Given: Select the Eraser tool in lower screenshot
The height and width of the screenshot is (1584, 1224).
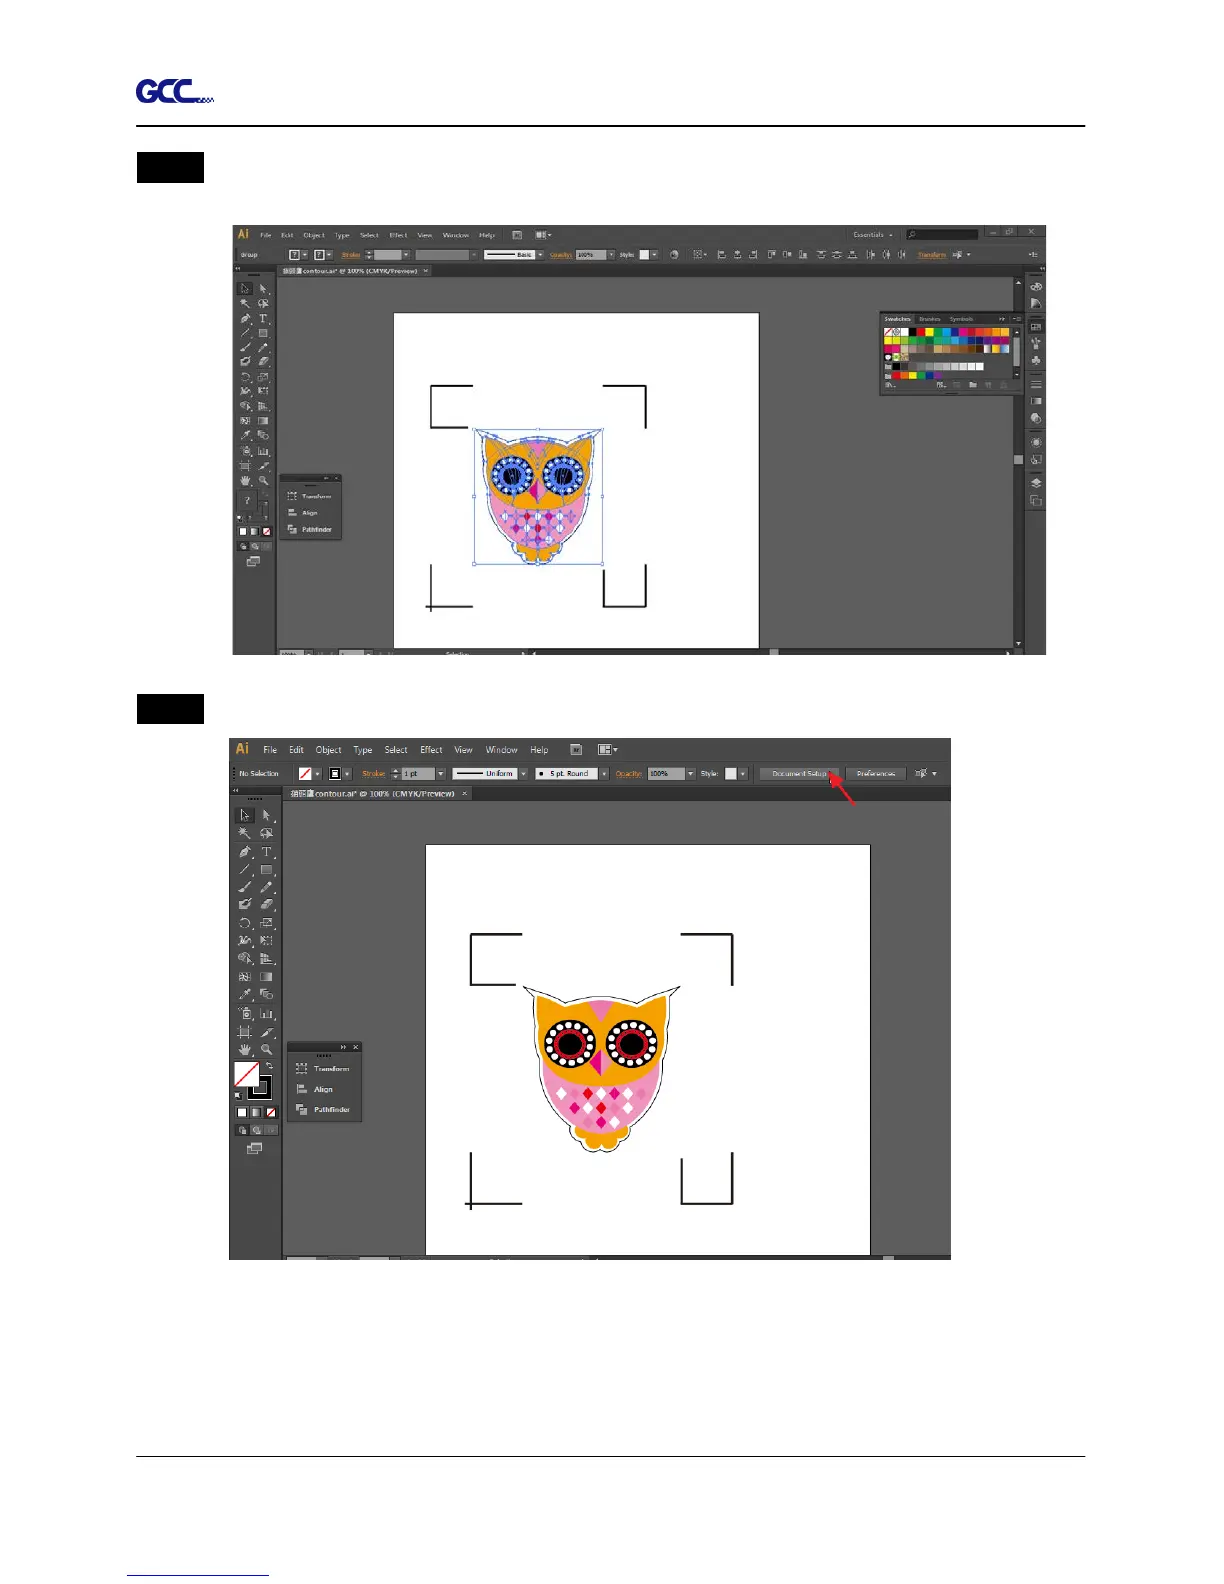Looking at the screenshot, I should tap(266, 904).
